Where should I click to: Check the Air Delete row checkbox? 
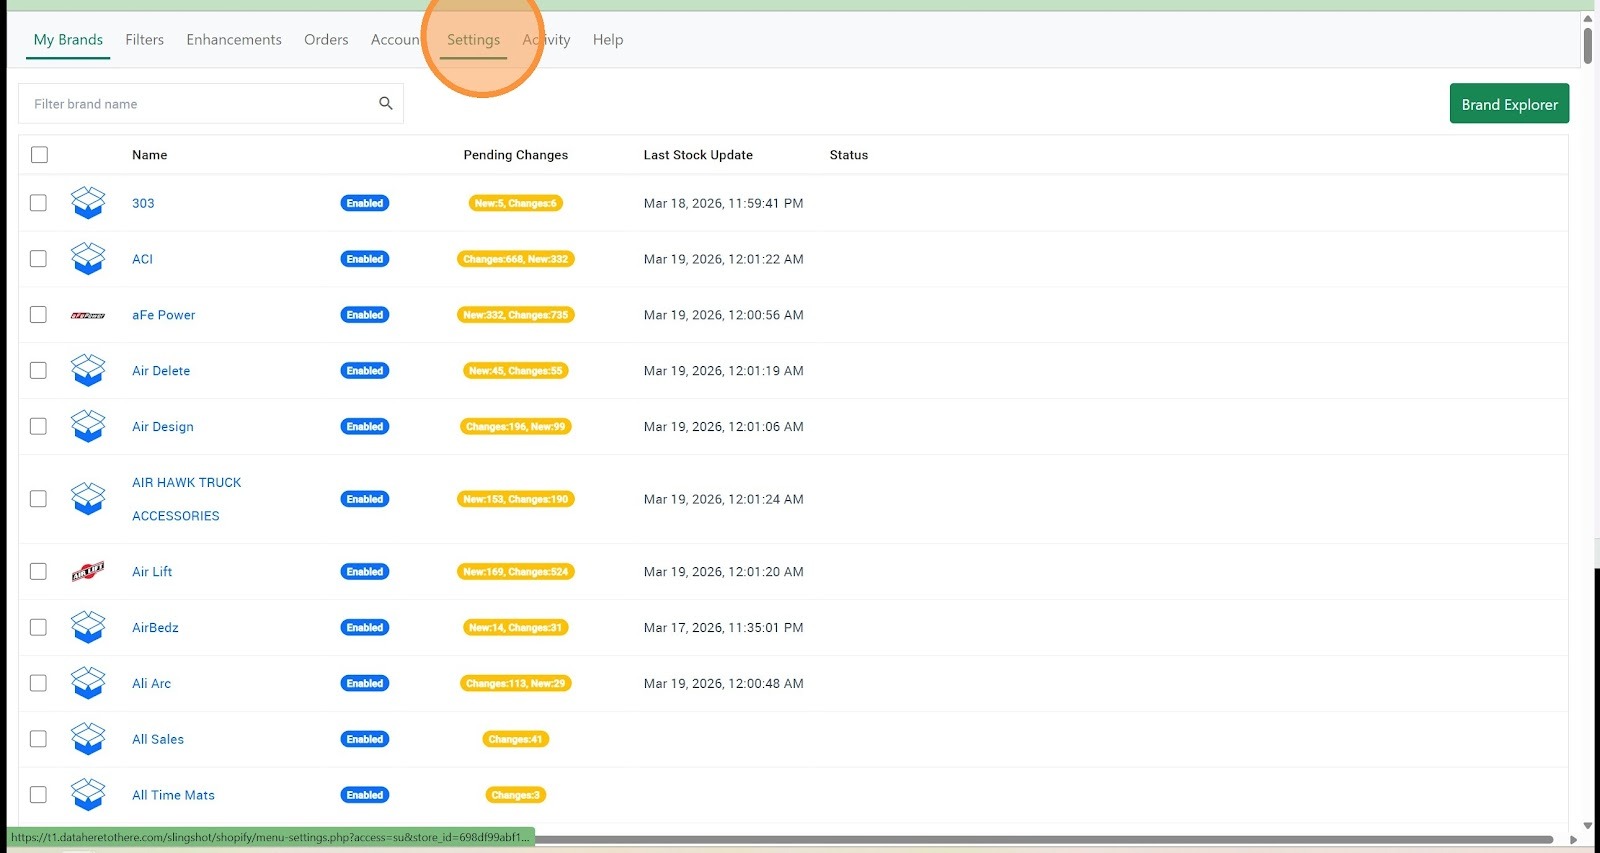tap(38, 371)
